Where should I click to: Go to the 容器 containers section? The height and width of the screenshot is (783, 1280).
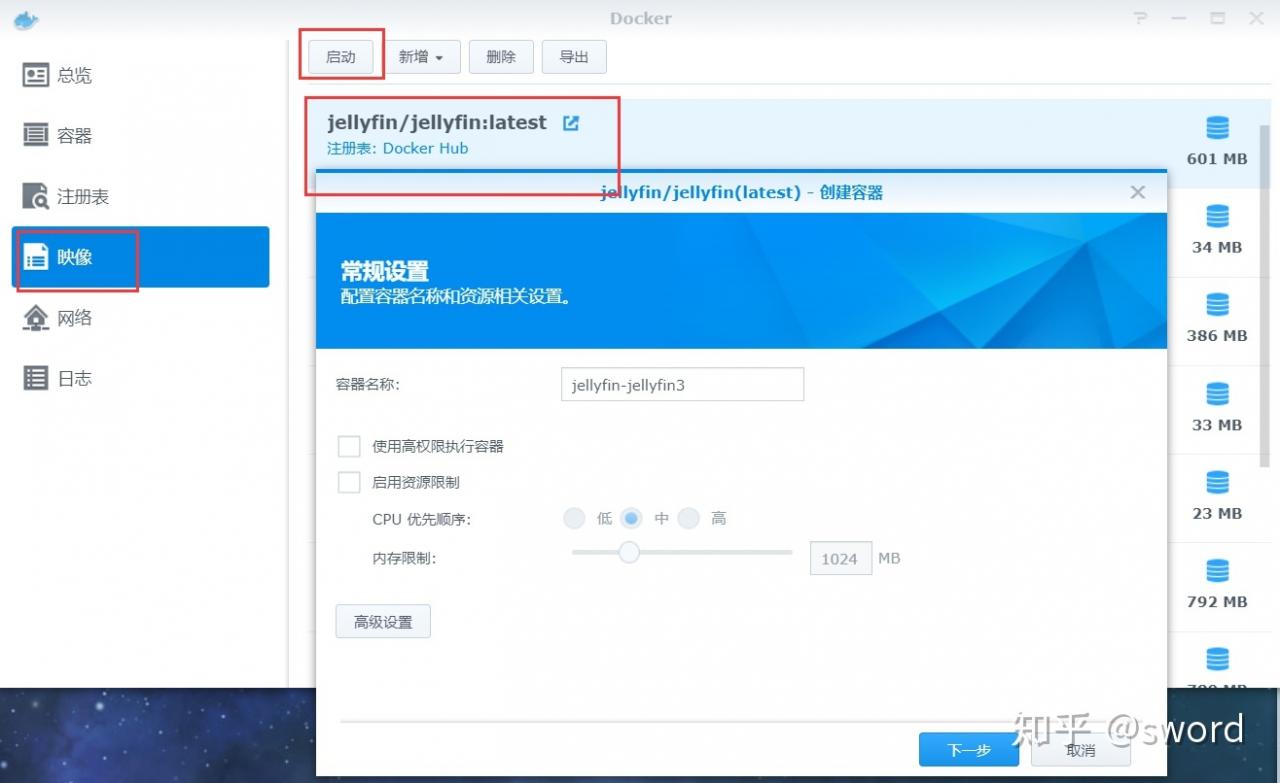coord(140,136)
